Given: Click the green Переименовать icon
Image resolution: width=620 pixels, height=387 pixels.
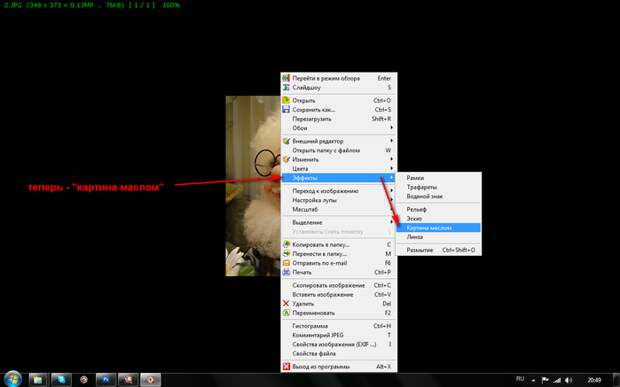Looking at the screenshot, I should tap(286, 313).
